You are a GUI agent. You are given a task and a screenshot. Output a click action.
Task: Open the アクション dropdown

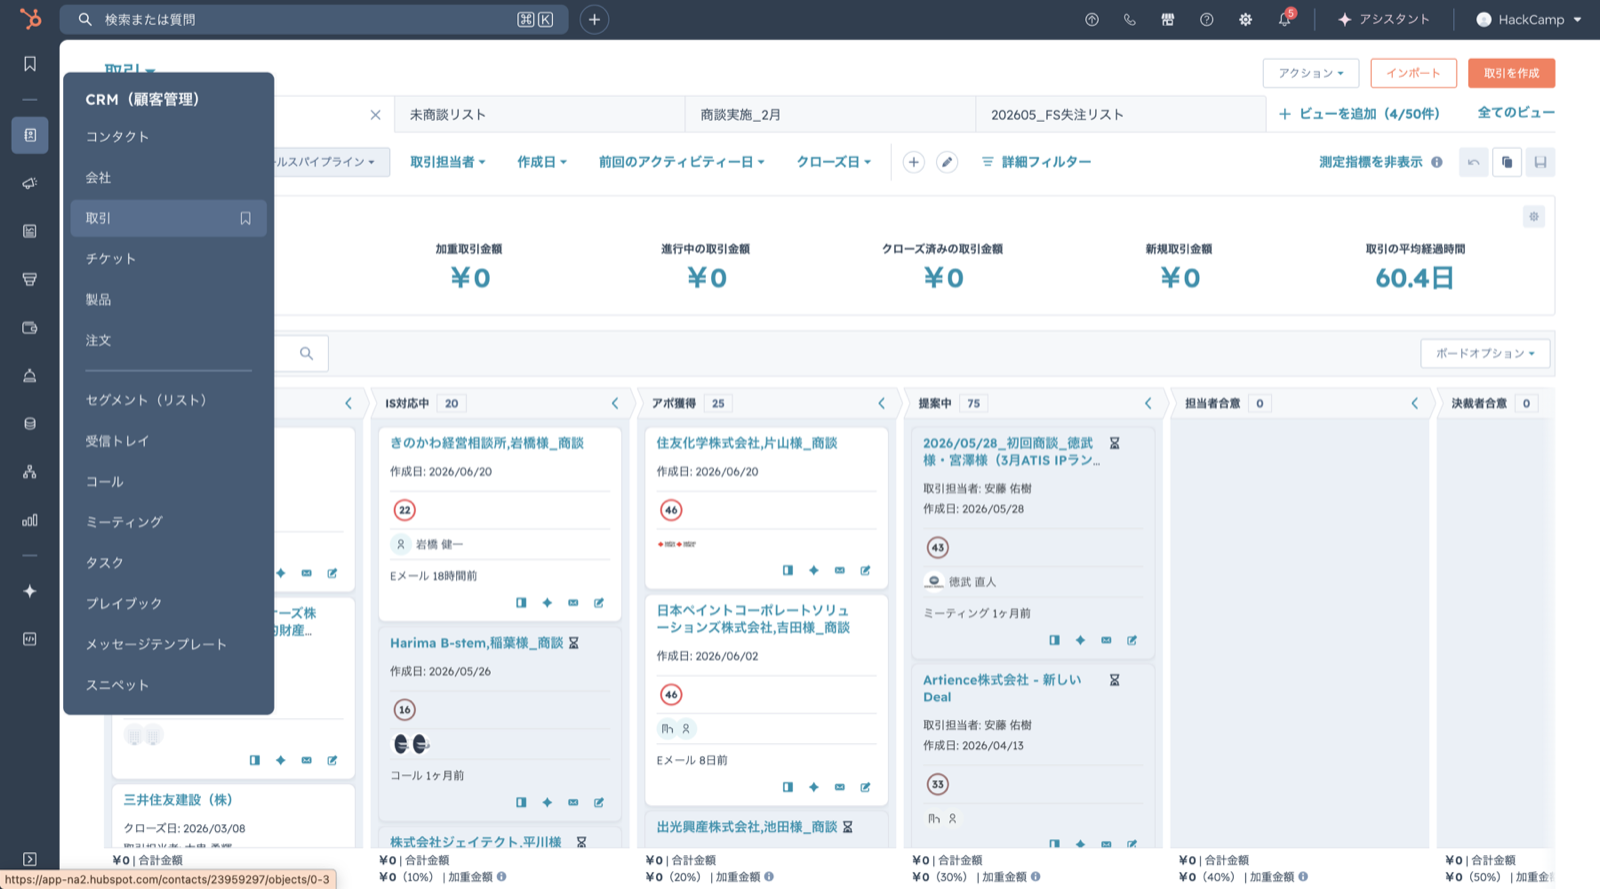(1311, 73)
